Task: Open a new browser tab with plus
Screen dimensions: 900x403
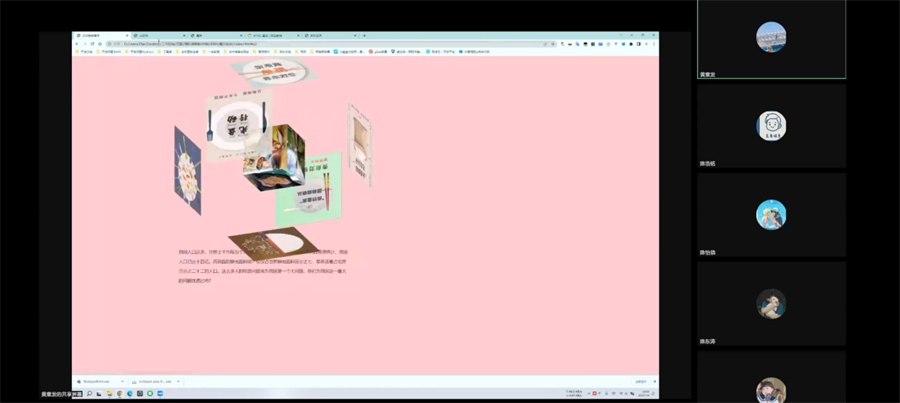Action: coord(364,35)
